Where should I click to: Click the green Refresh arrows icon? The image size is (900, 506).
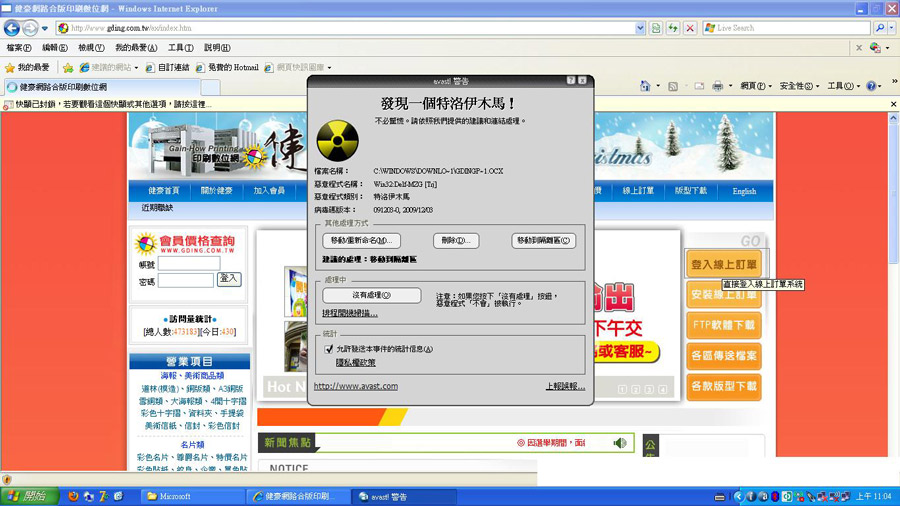pyautogui.click(x=673, y=28)
